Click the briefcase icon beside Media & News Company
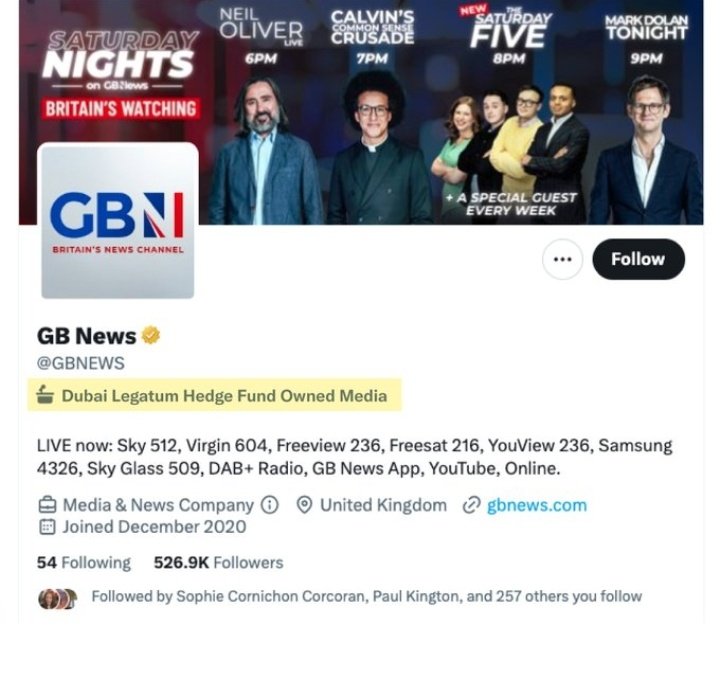The image size is (720, 697). pyautogui.click(x=47, y=505)
